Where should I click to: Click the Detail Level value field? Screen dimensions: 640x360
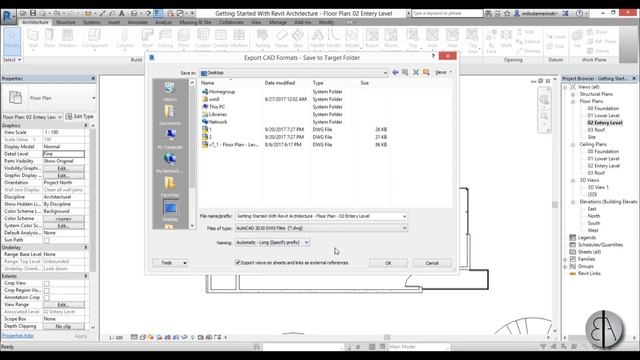pos(64,154)
